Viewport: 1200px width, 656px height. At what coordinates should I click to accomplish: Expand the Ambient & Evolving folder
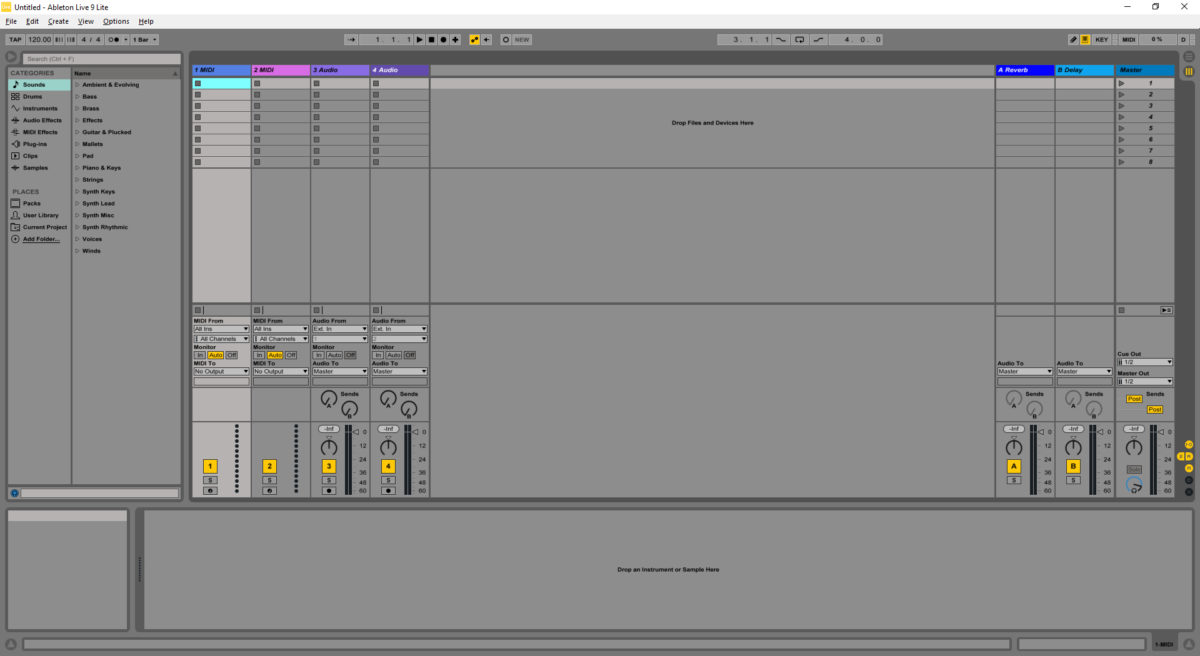(77, 85)
